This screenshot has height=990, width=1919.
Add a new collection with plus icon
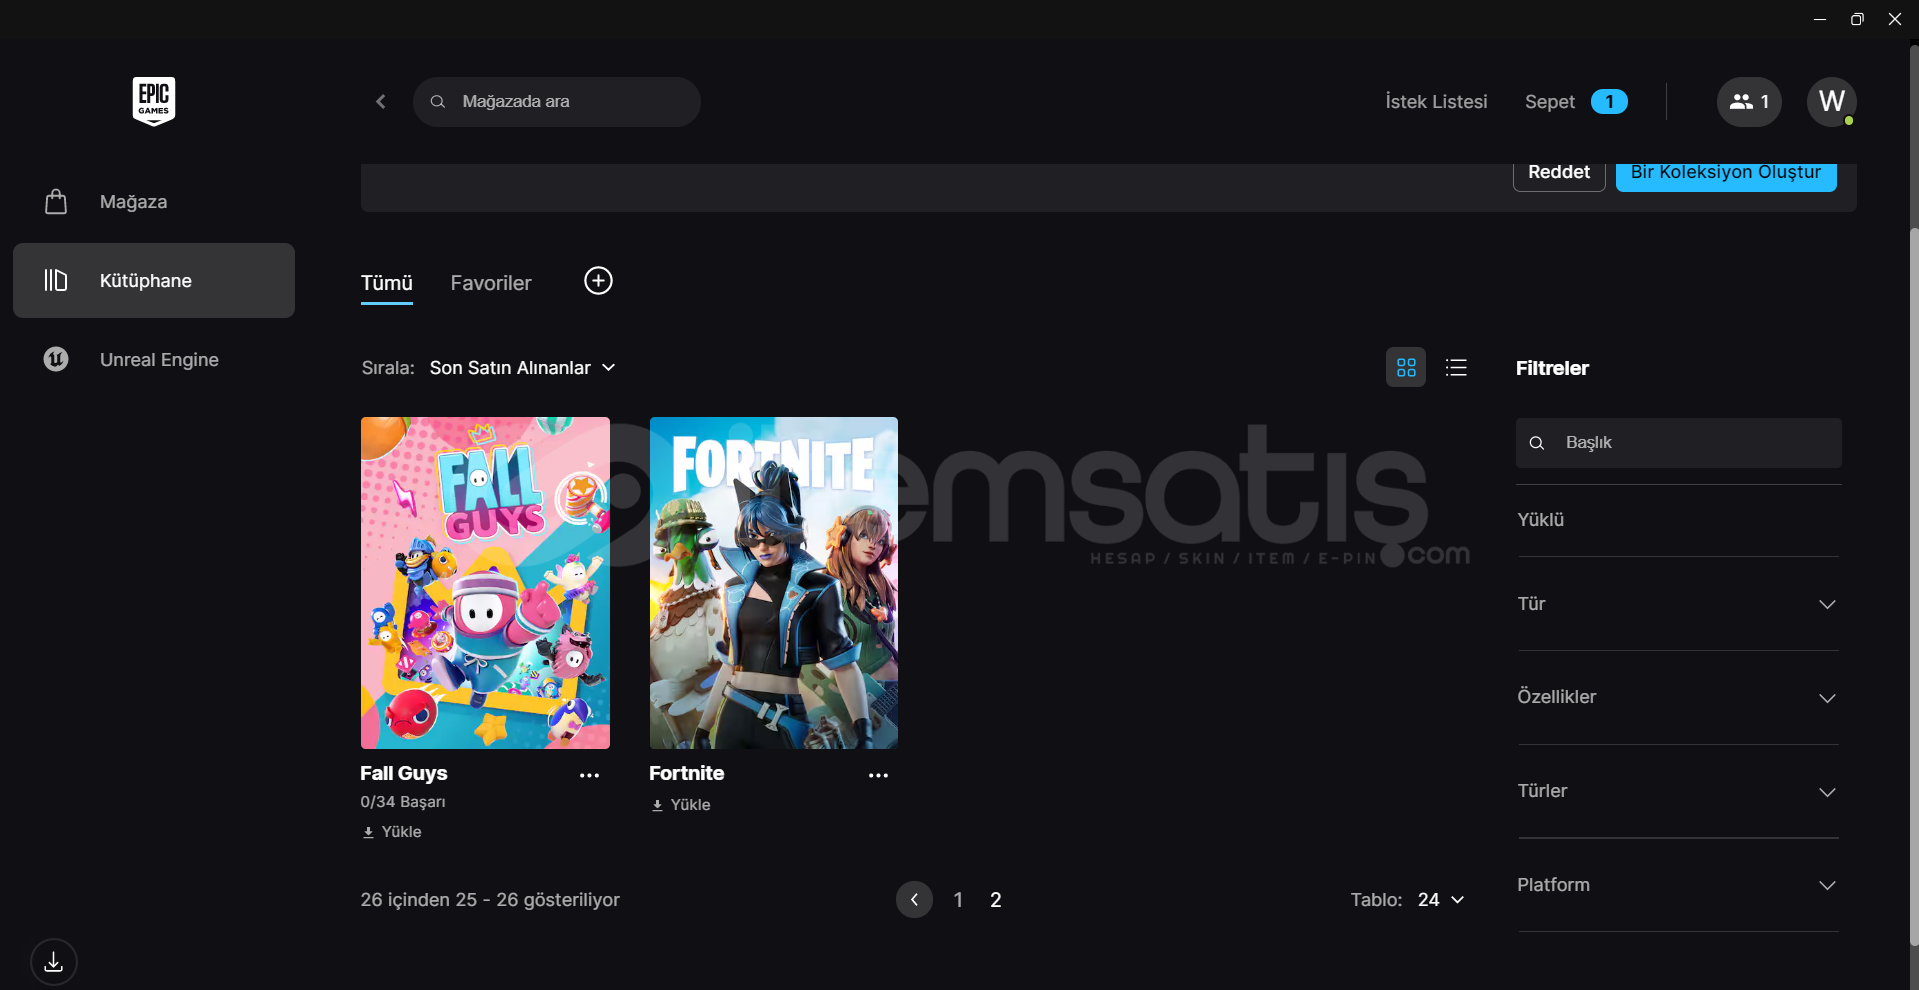tap(598, 281)
